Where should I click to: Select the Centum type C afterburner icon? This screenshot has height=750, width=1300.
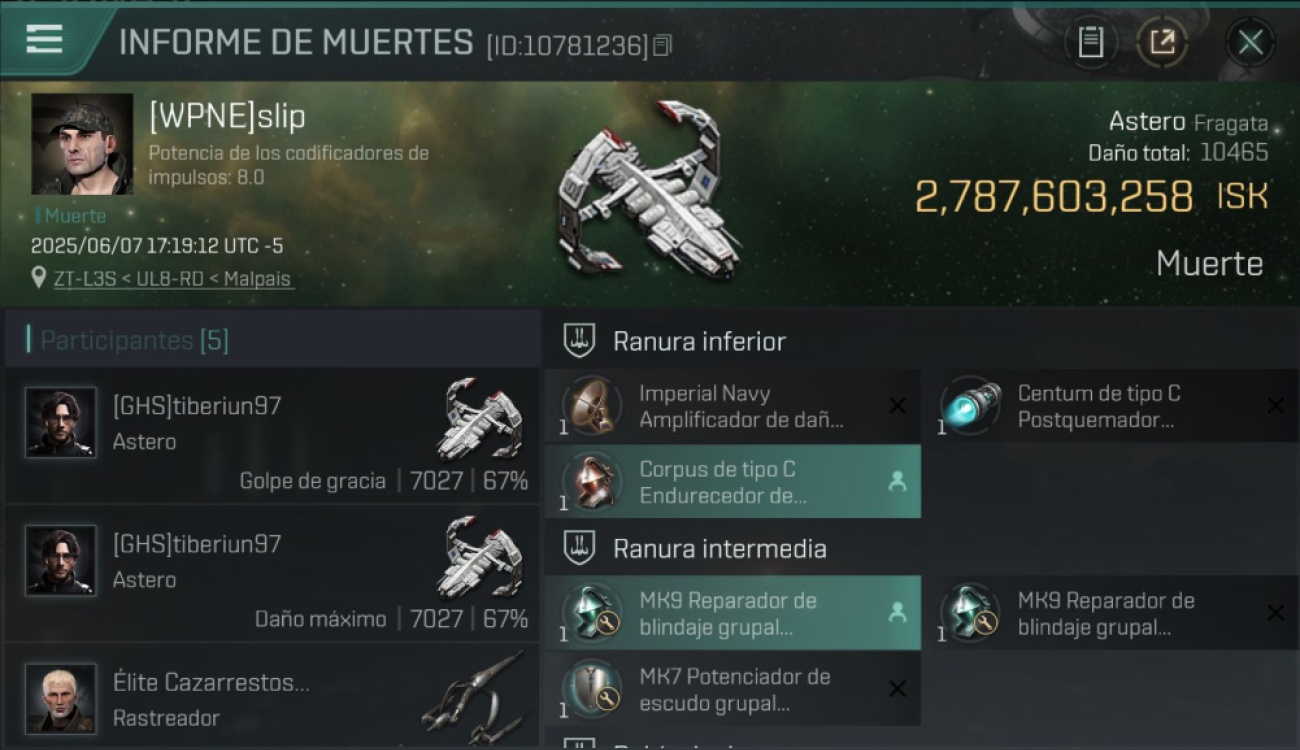click(970, 406)
